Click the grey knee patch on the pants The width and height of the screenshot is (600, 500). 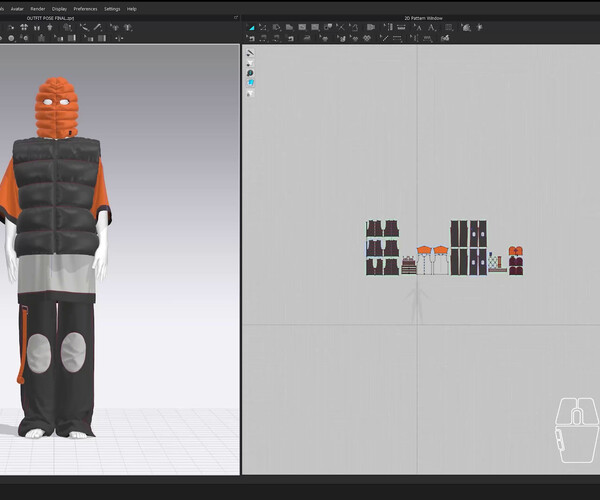[x=39, y=352]
